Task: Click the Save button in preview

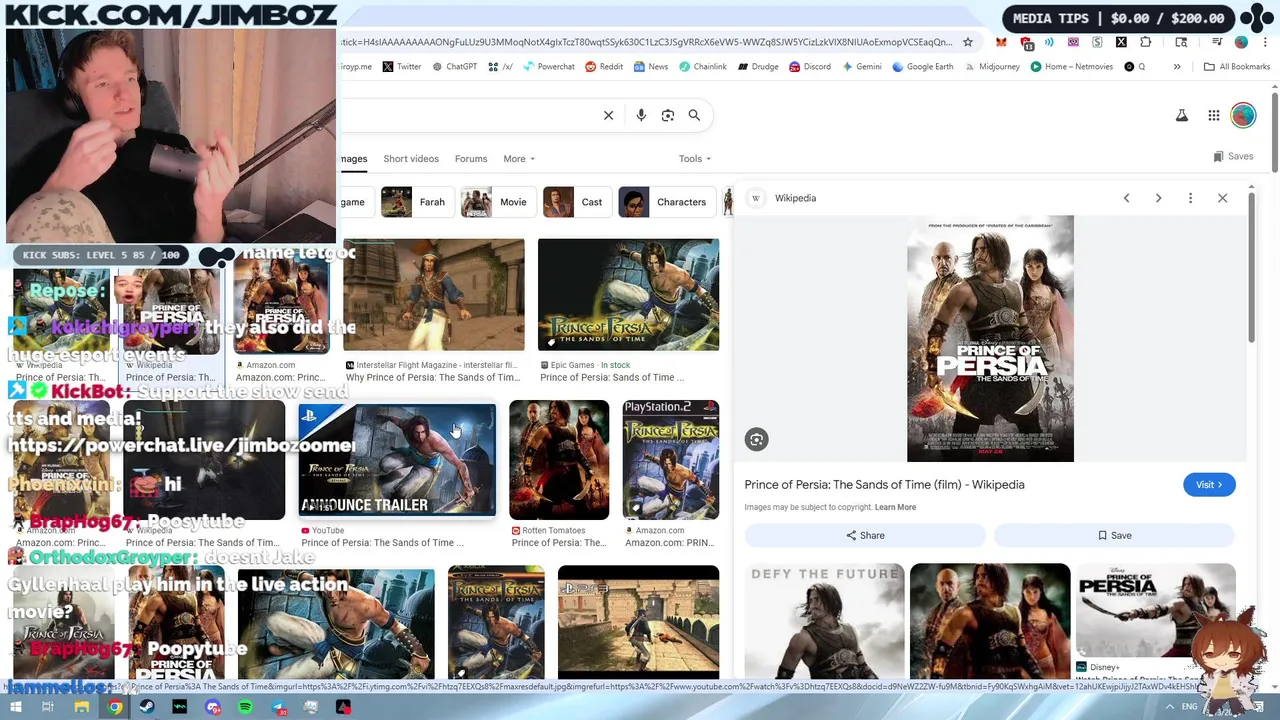Action: tap(1114, 536)
